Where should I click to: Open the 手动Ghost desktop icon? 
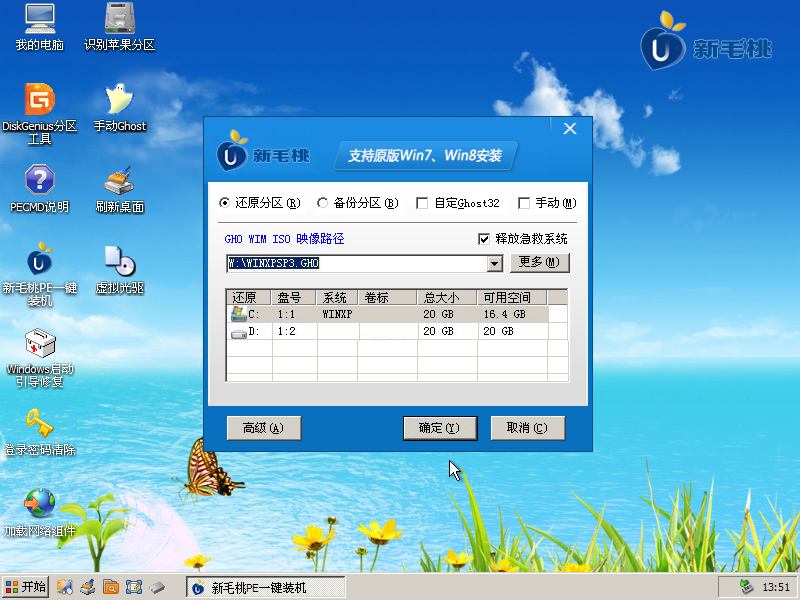(119, 101)
